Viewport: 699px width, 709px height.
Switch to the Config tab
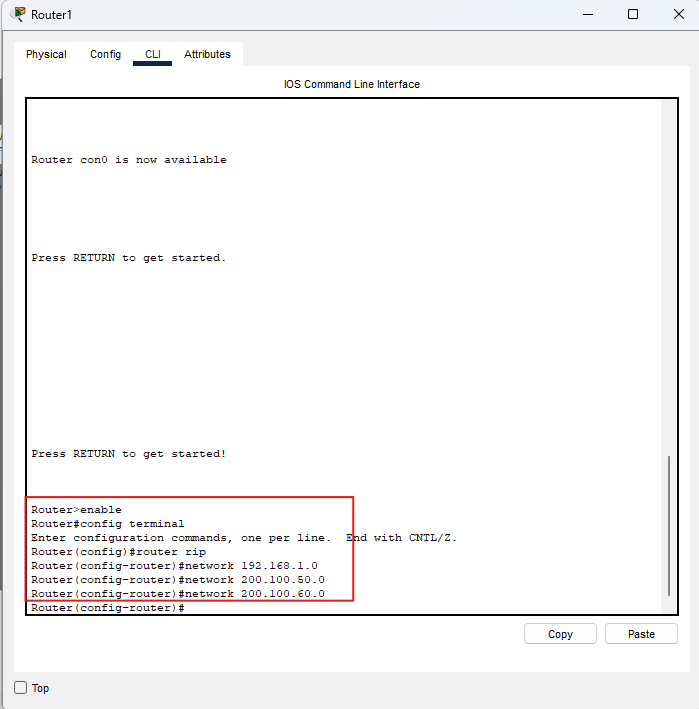105,54
